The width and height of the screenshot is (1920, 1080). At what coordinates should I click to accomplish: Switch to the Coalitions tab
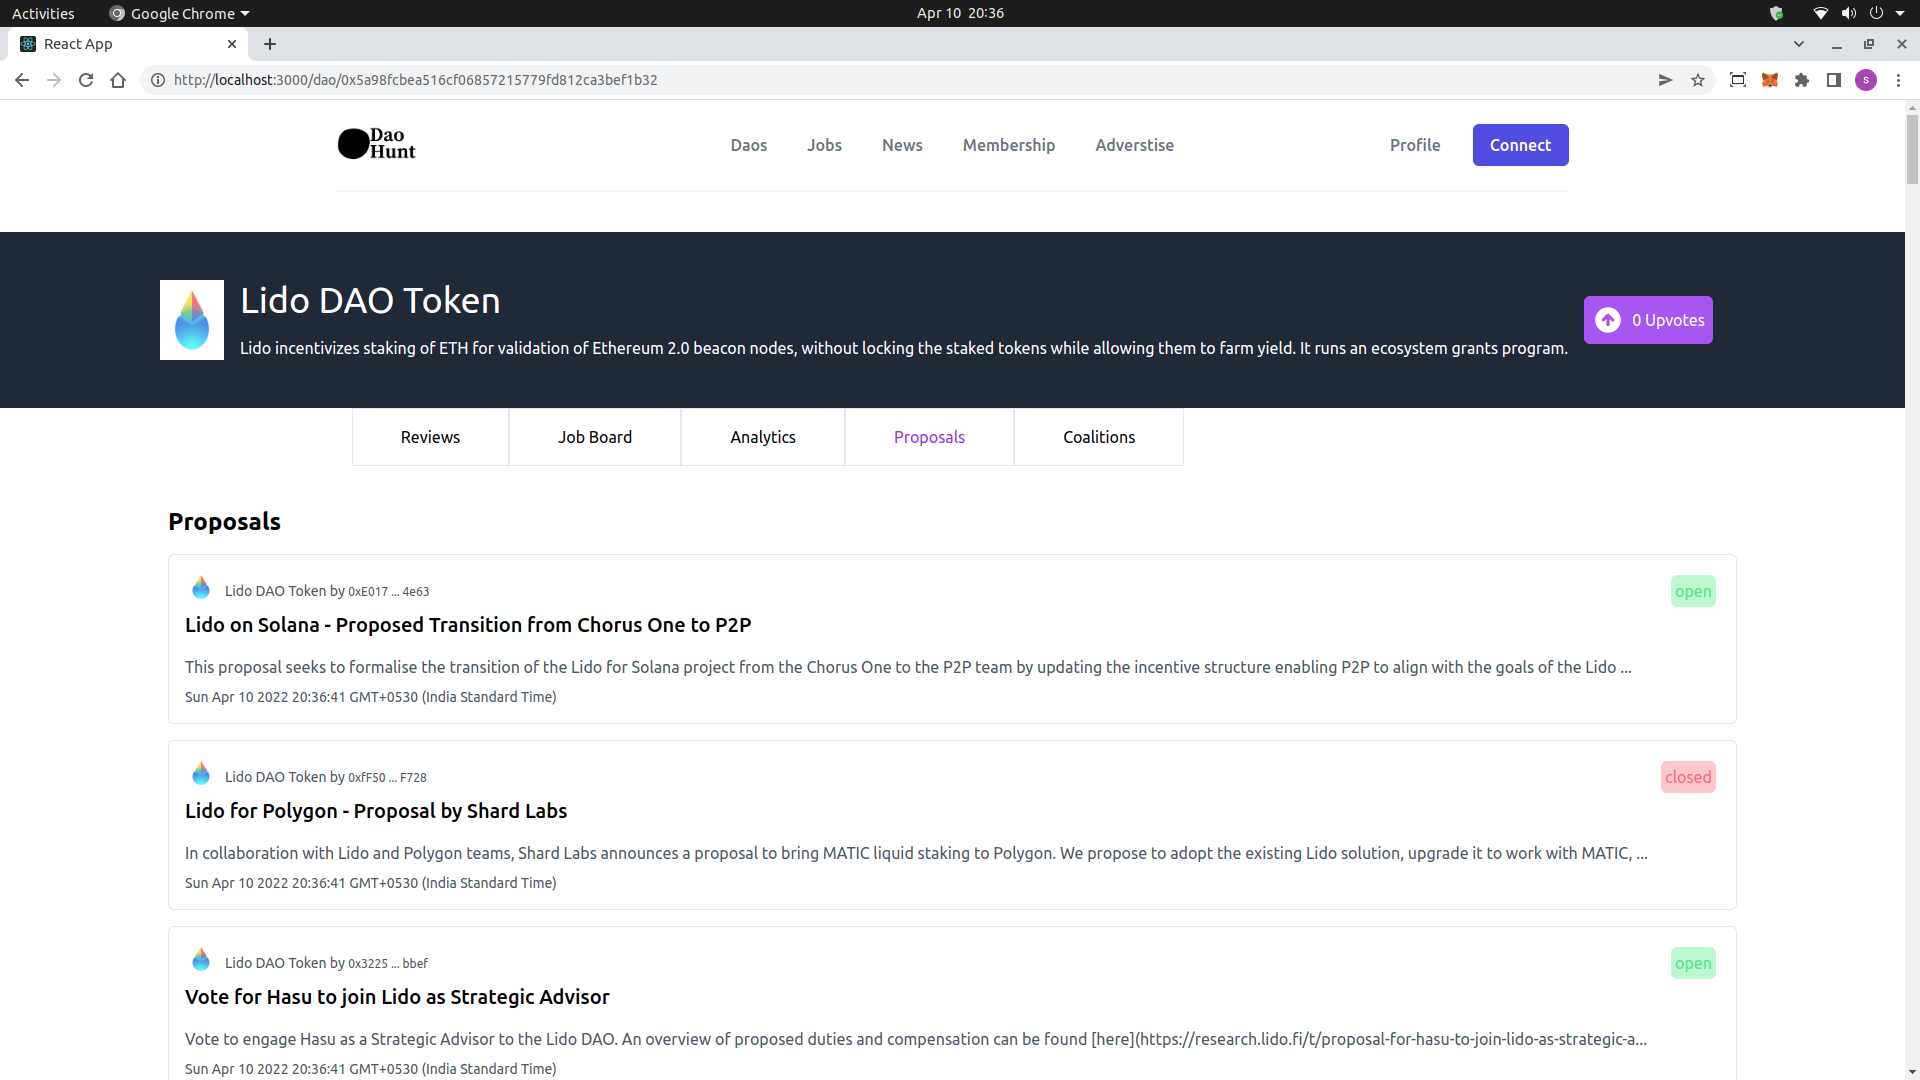point(1099,437)
